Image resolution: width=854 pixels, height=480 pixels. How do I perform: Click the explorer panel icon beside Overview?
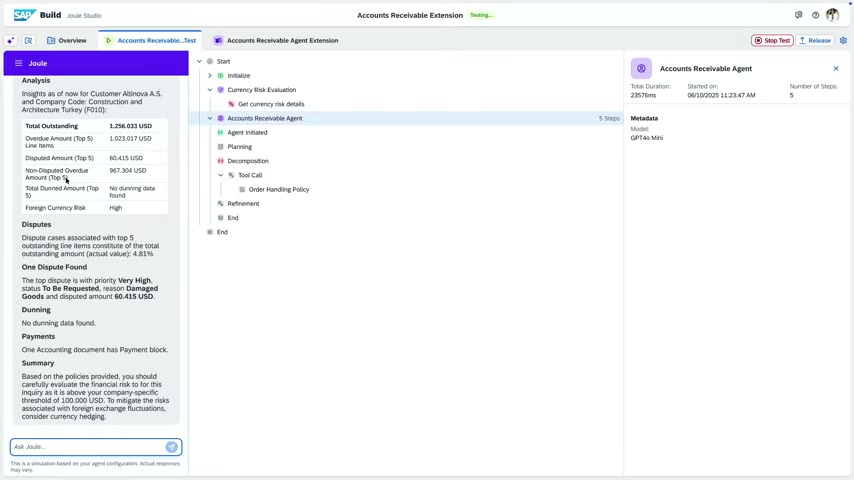tap(28, 40)
